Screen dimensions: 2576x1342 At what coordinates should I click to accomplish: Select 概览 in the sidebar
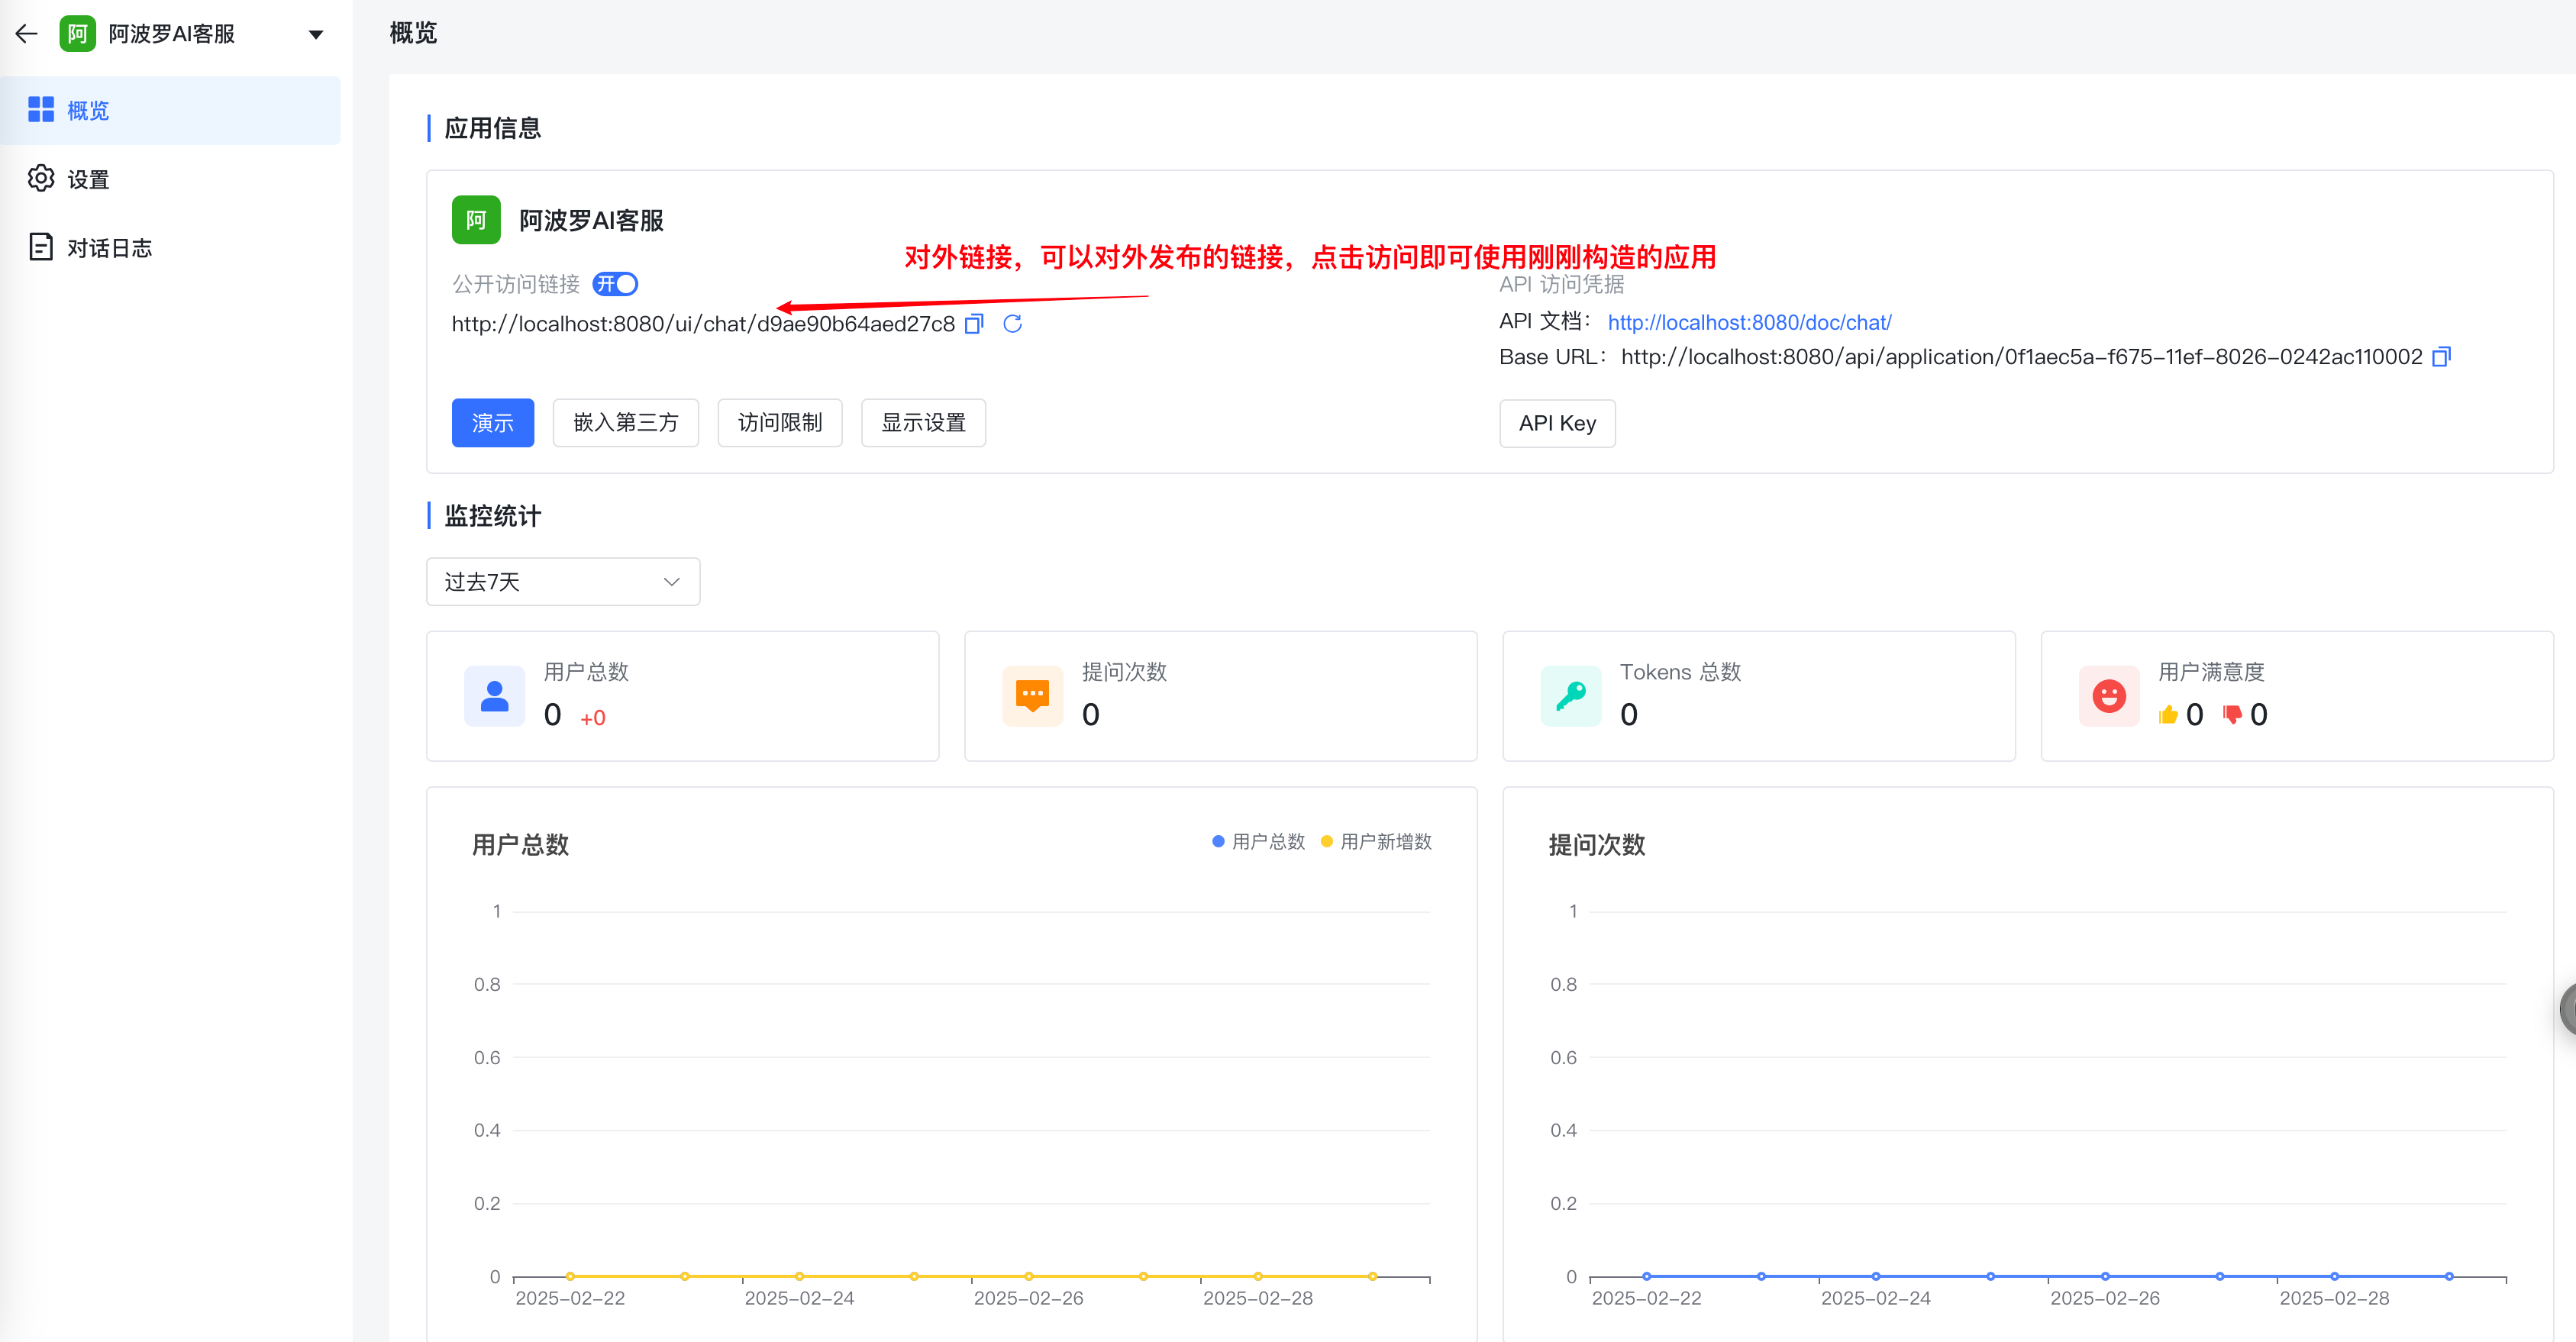(x=88, y=111)
